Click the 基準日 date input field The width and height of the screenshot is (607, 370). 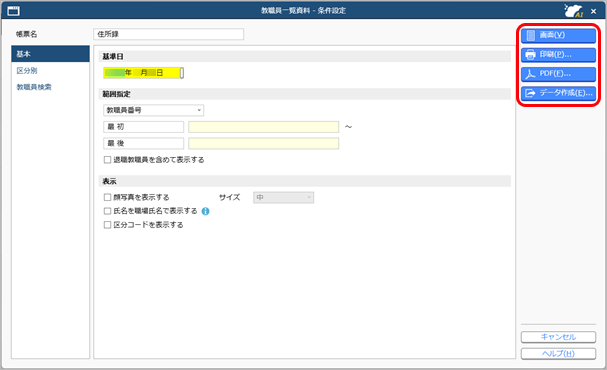click(143, 73)
